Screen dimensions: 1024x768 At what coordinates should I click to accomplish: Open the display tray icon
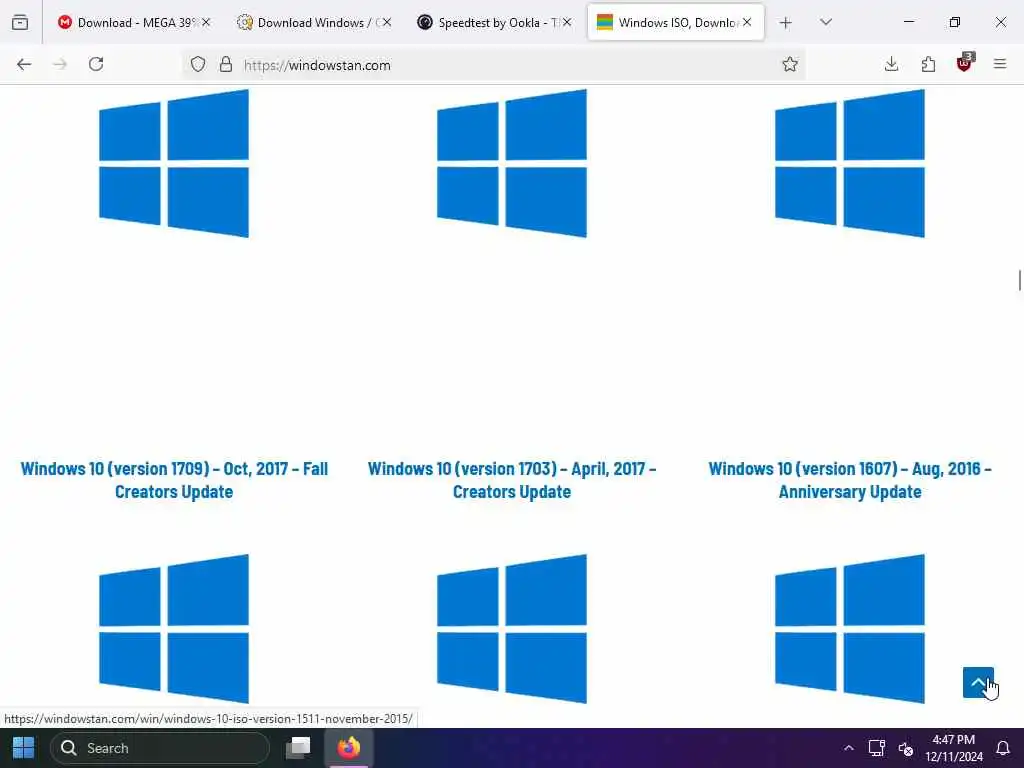click(x=876, y=748)
